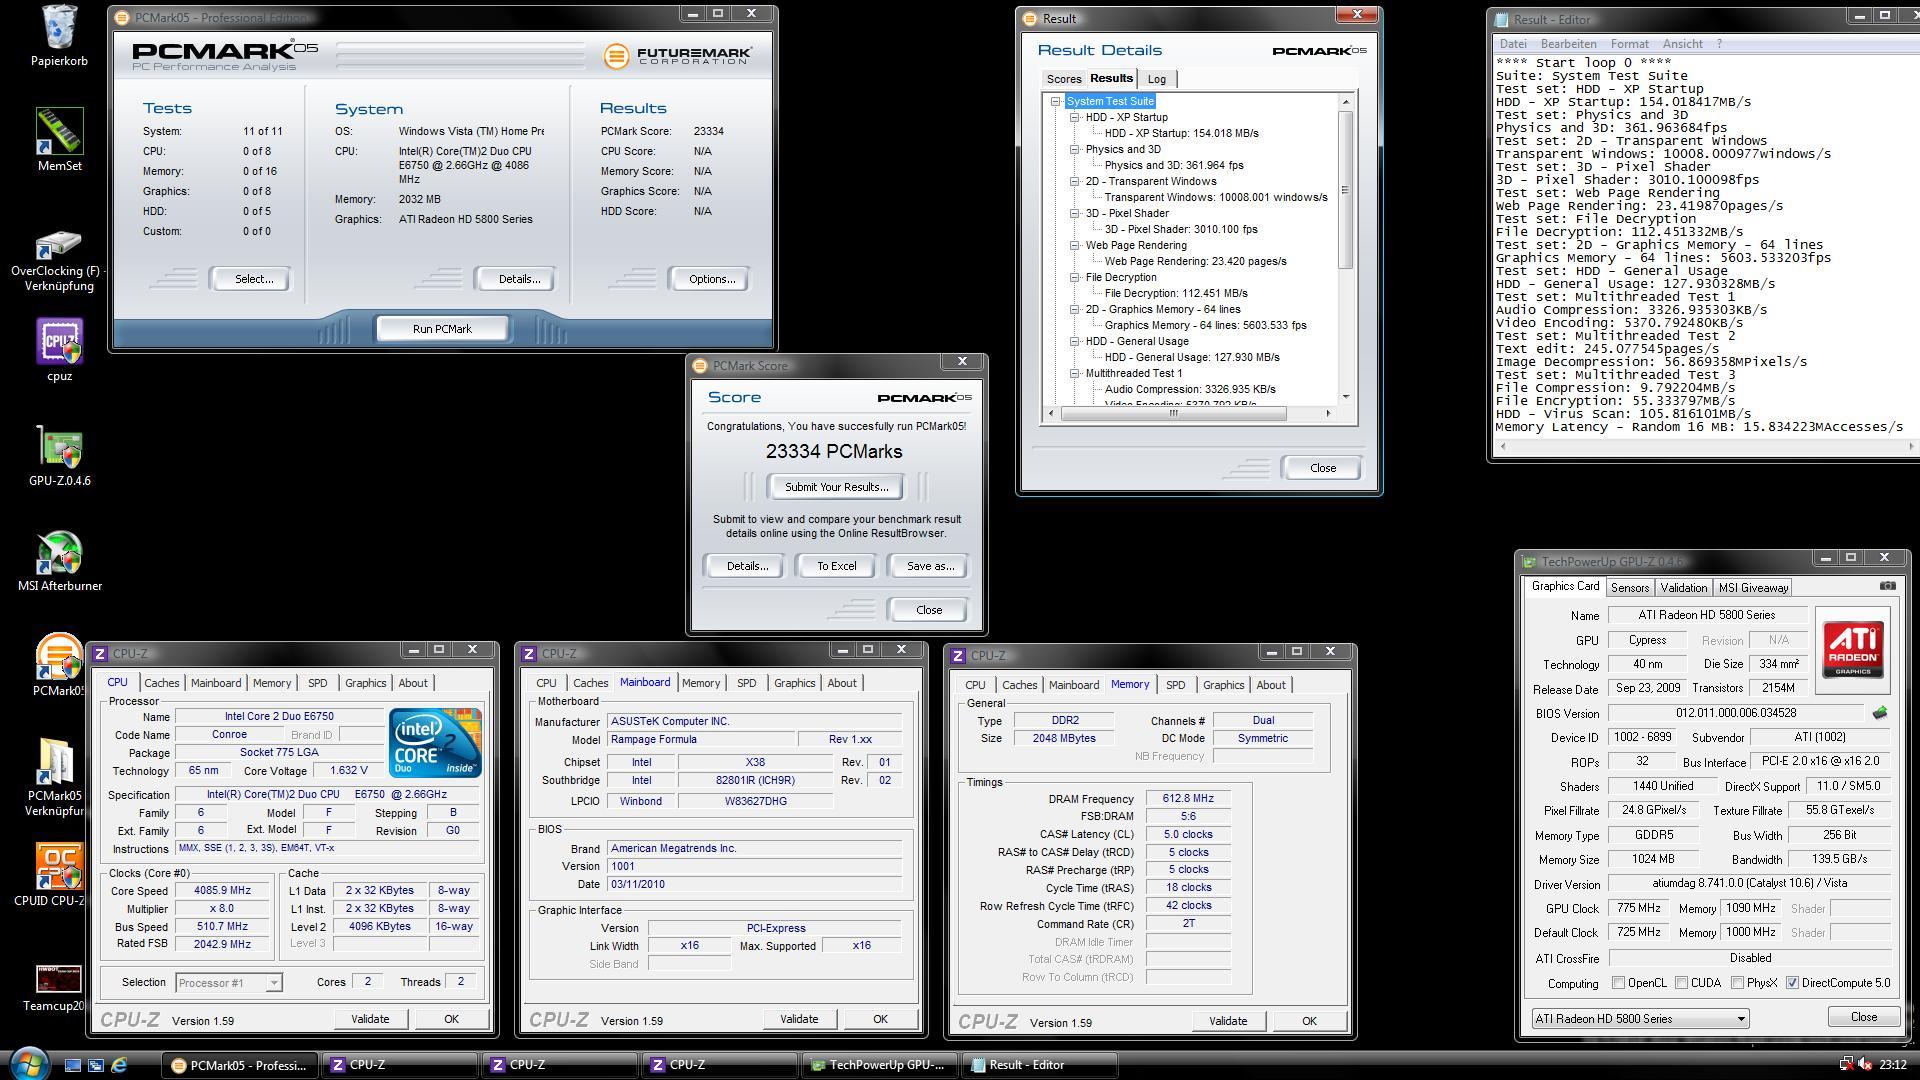Click the DRAM Frequency value field

[x=1188, y=799]
